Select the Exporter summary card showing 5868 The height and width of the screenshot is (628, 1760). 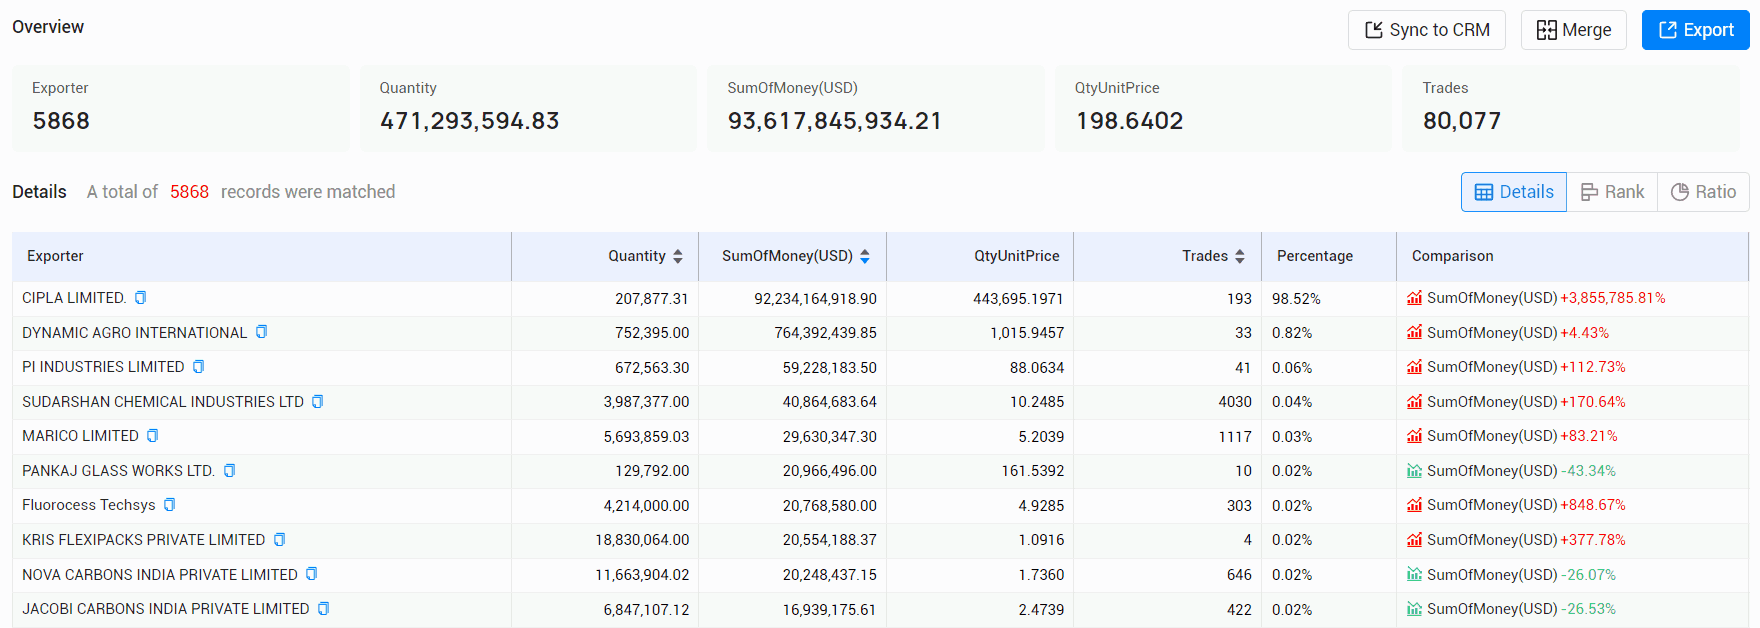point(181,108)
